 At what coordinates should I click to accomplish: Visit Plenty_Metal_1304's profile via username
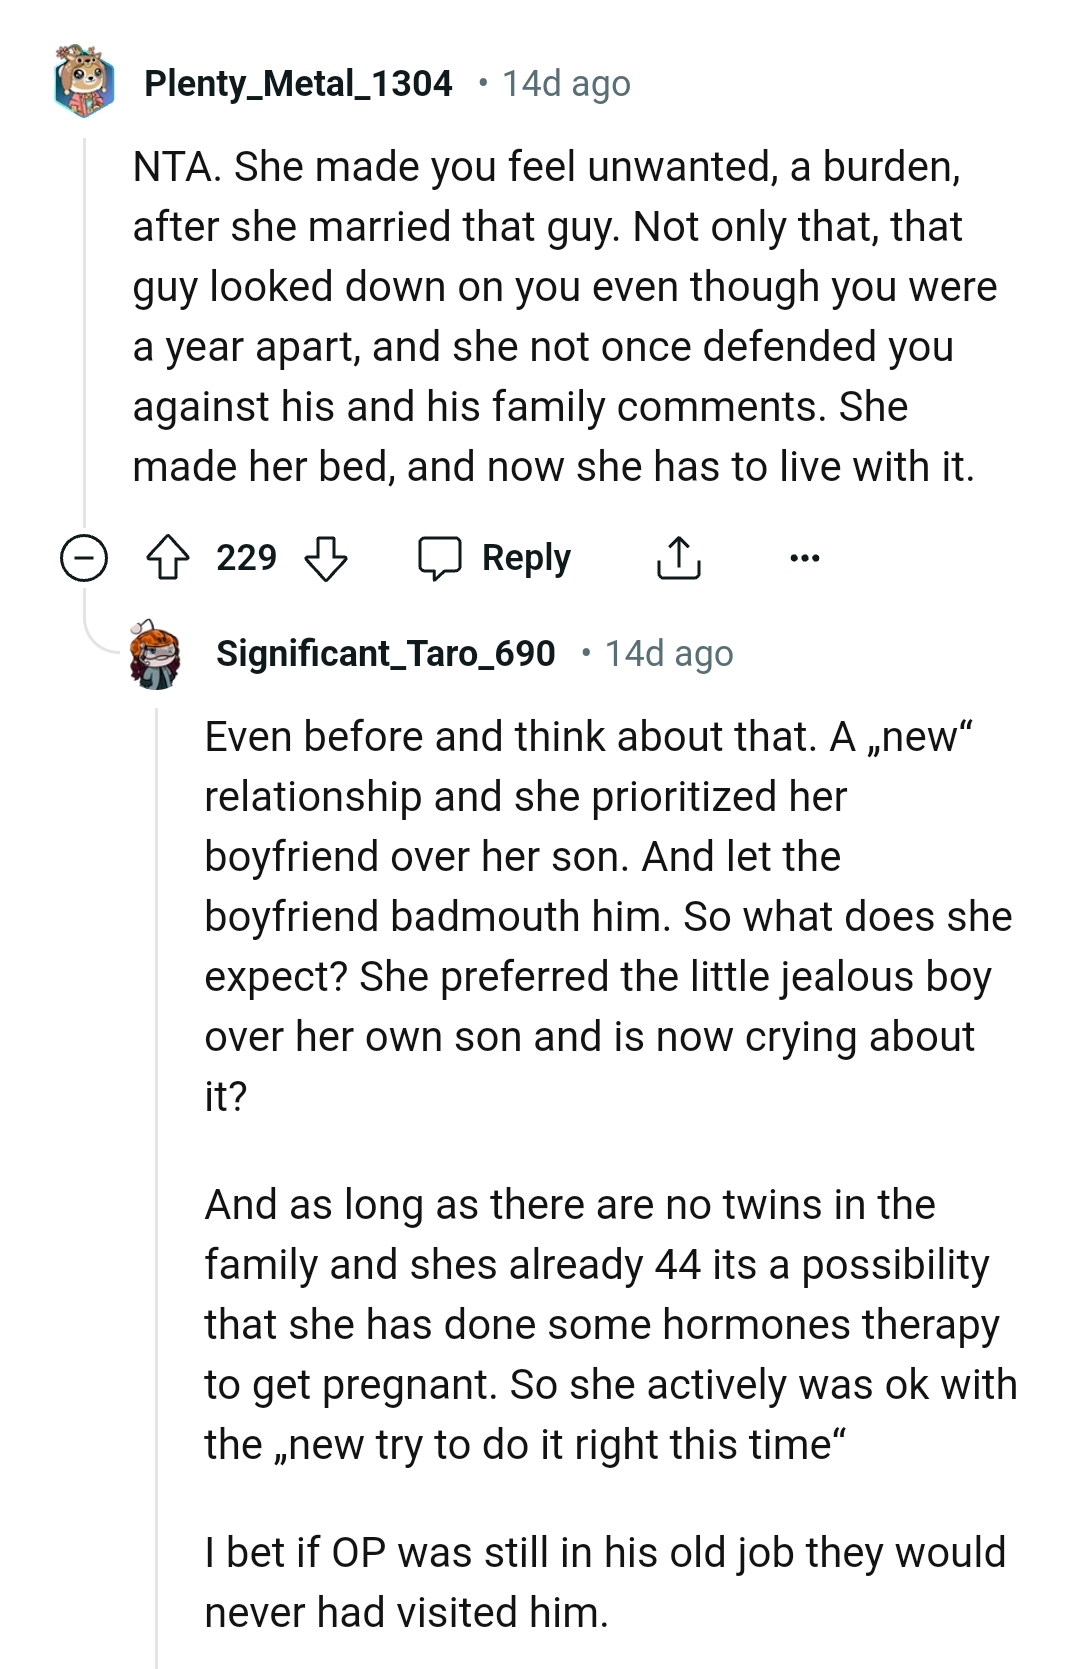298,84
